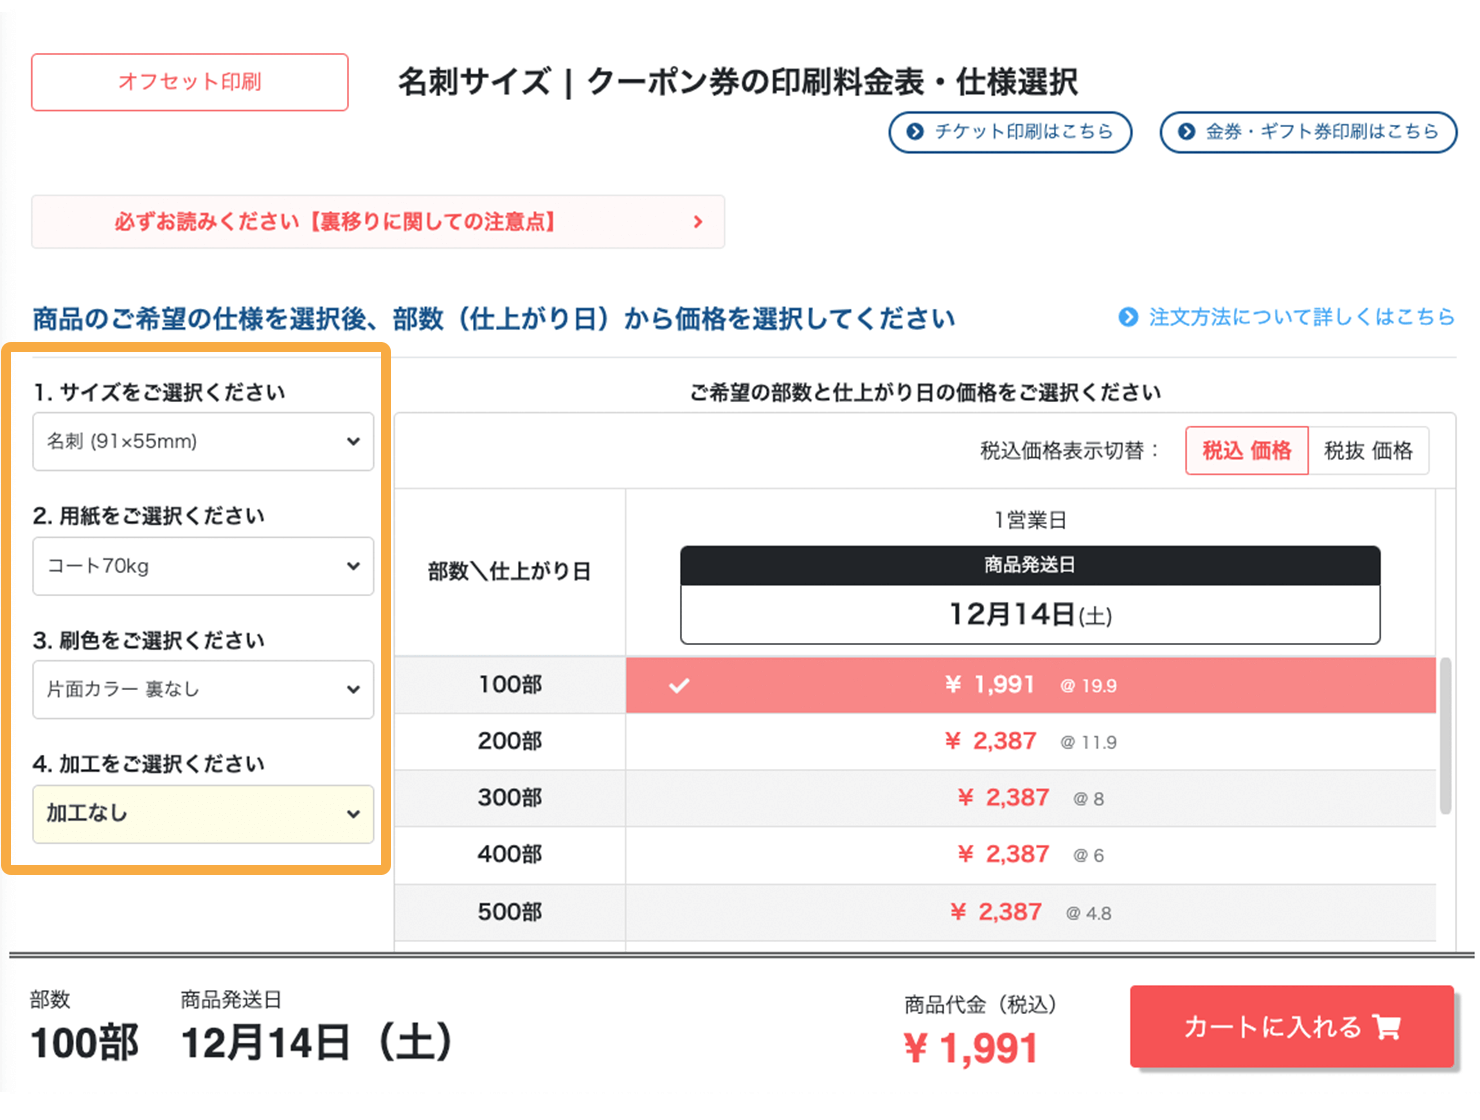Viewport: 1480px width, 1120px height.
Task: Click the circular arrow icon on チケット印刷はこちら
Action: pyautogui.click(x=913, y=131)
